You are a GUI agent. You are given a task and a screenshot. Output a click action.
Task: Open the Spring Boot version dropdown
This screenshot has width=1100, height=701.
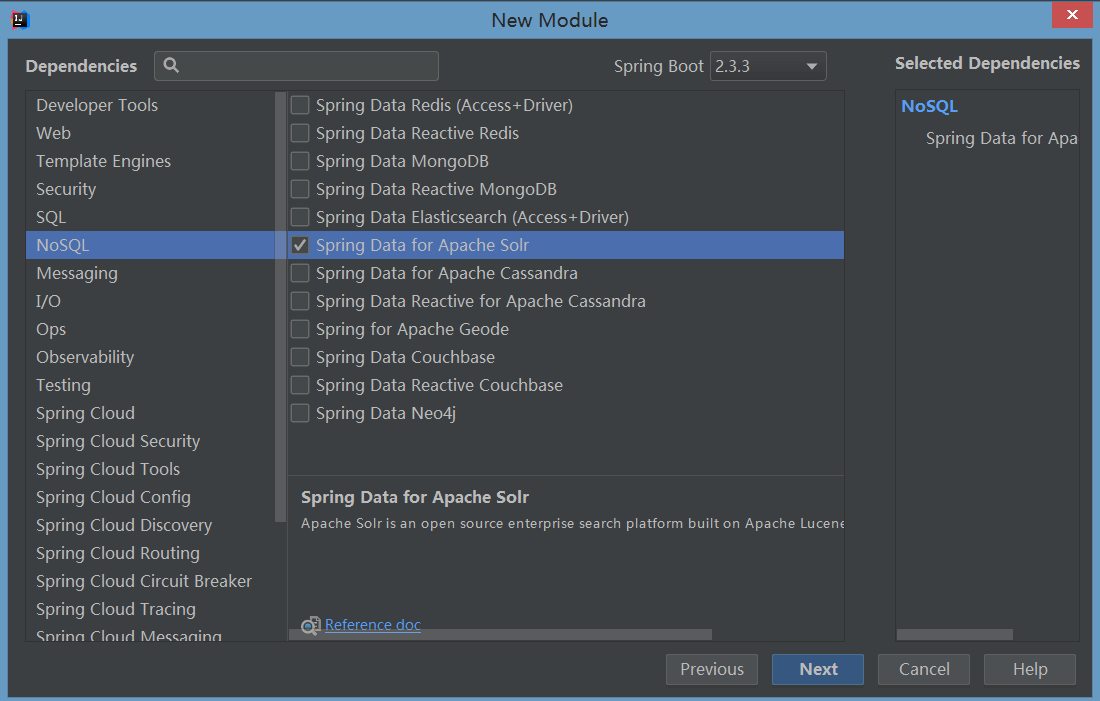pos(768,67)
